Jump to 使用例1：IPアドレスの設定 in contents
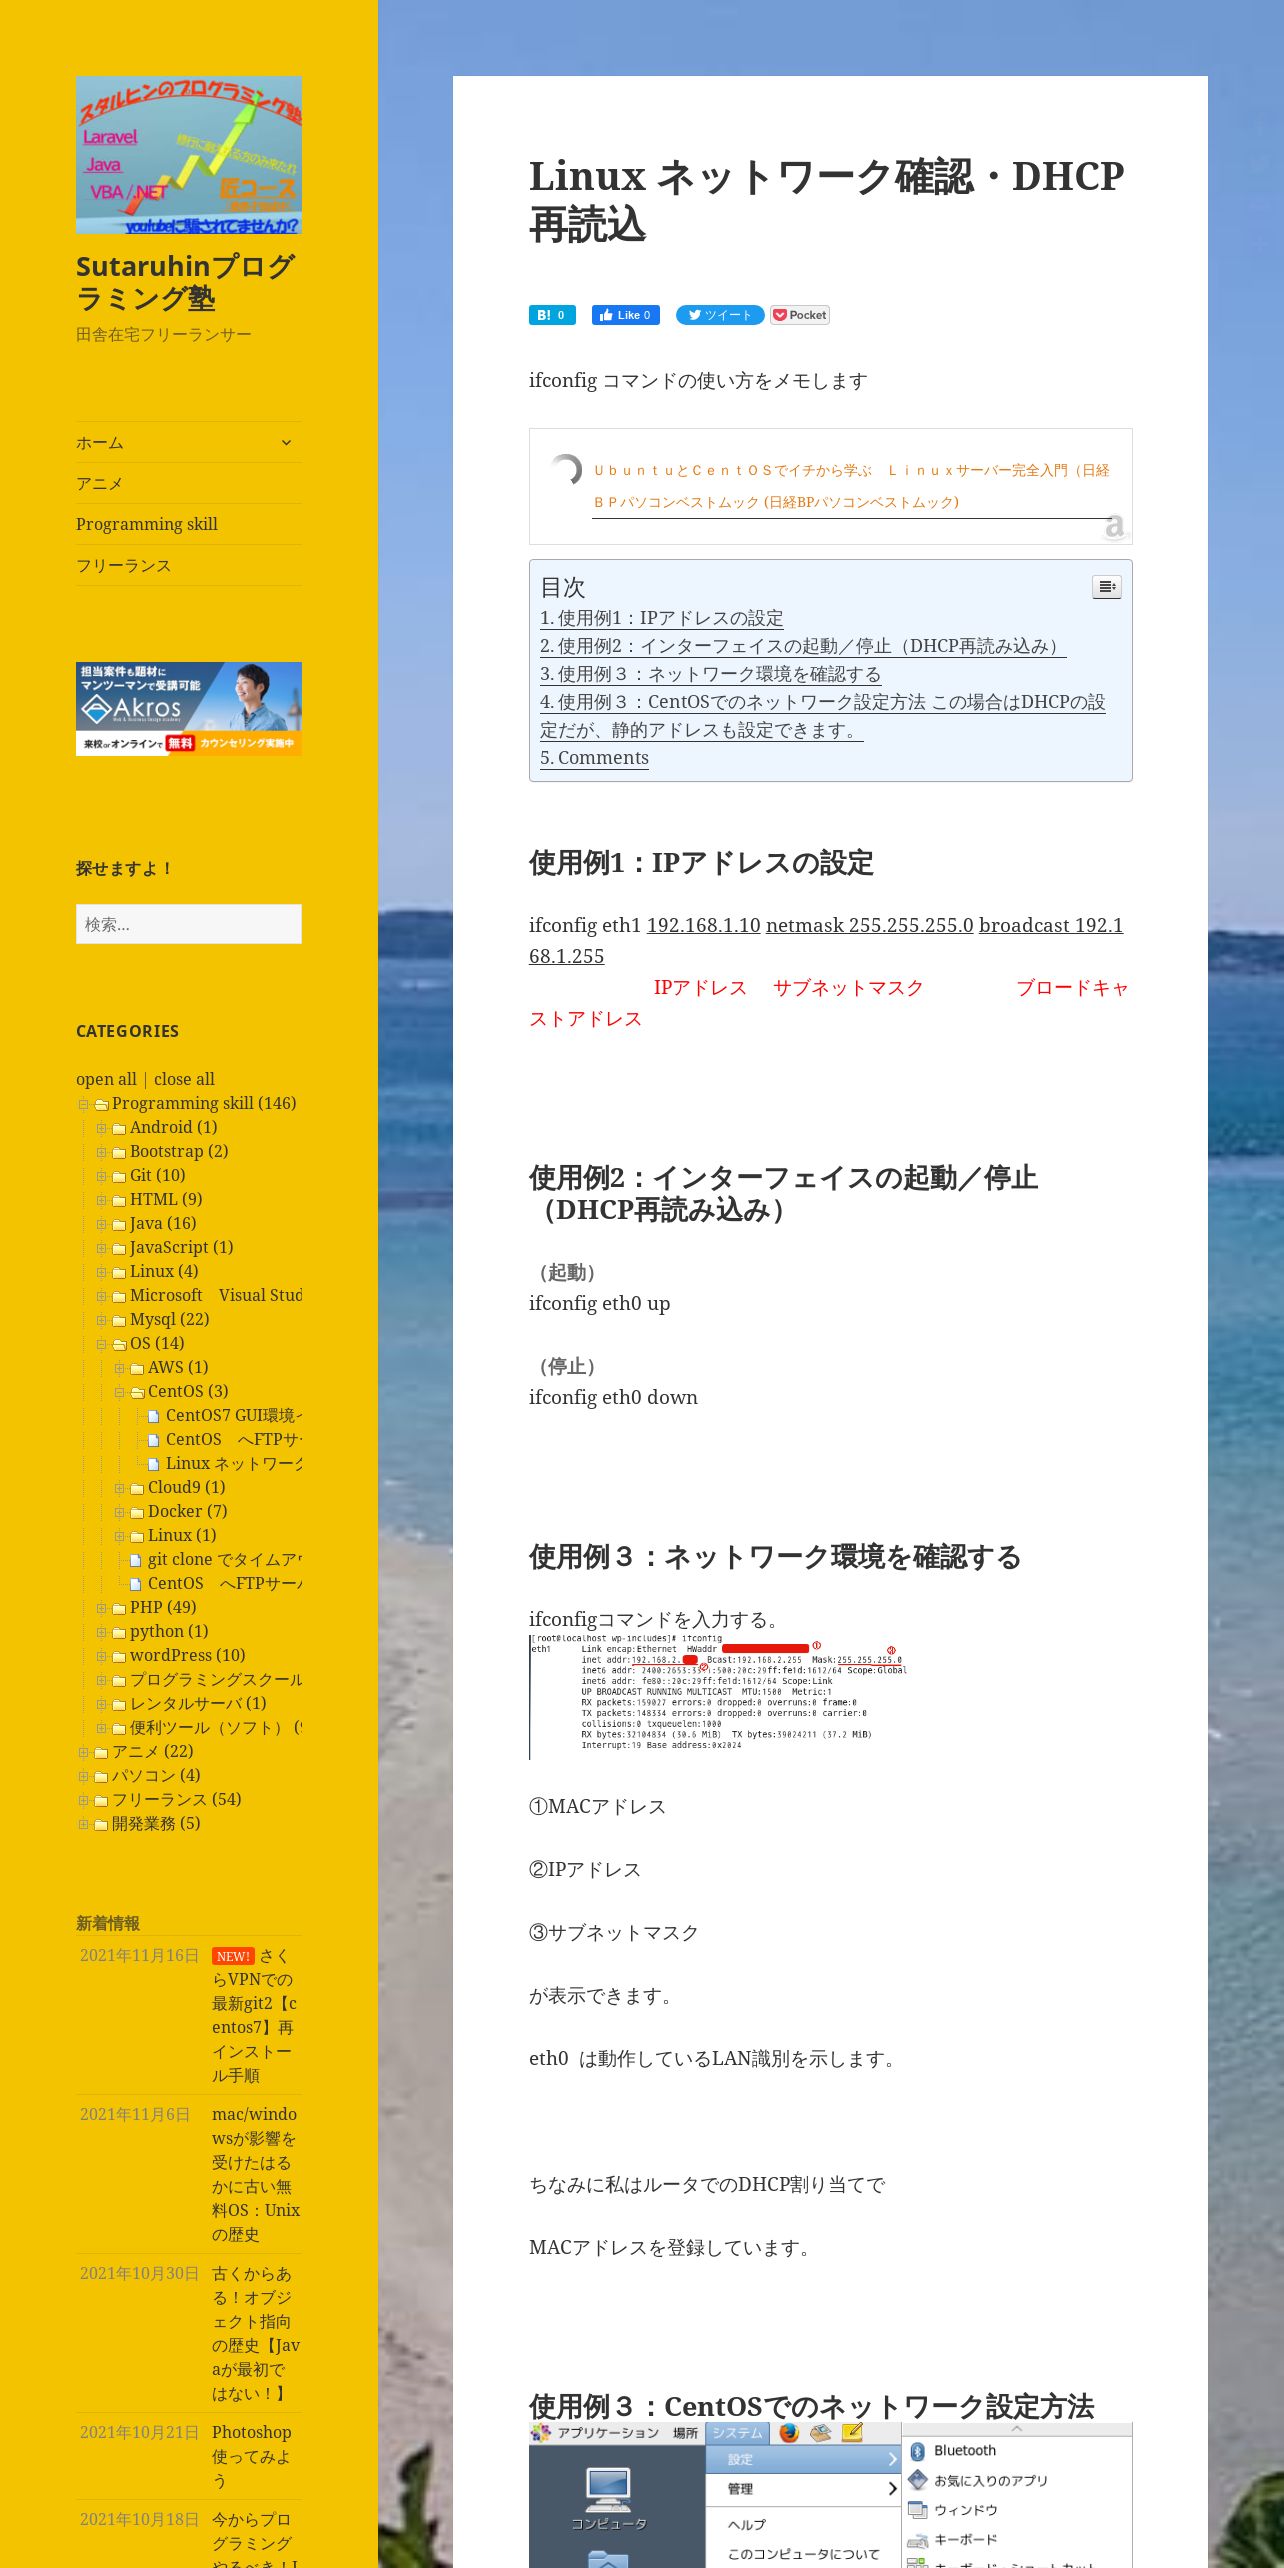The image size is (1284, 2568). pos(662,618)
